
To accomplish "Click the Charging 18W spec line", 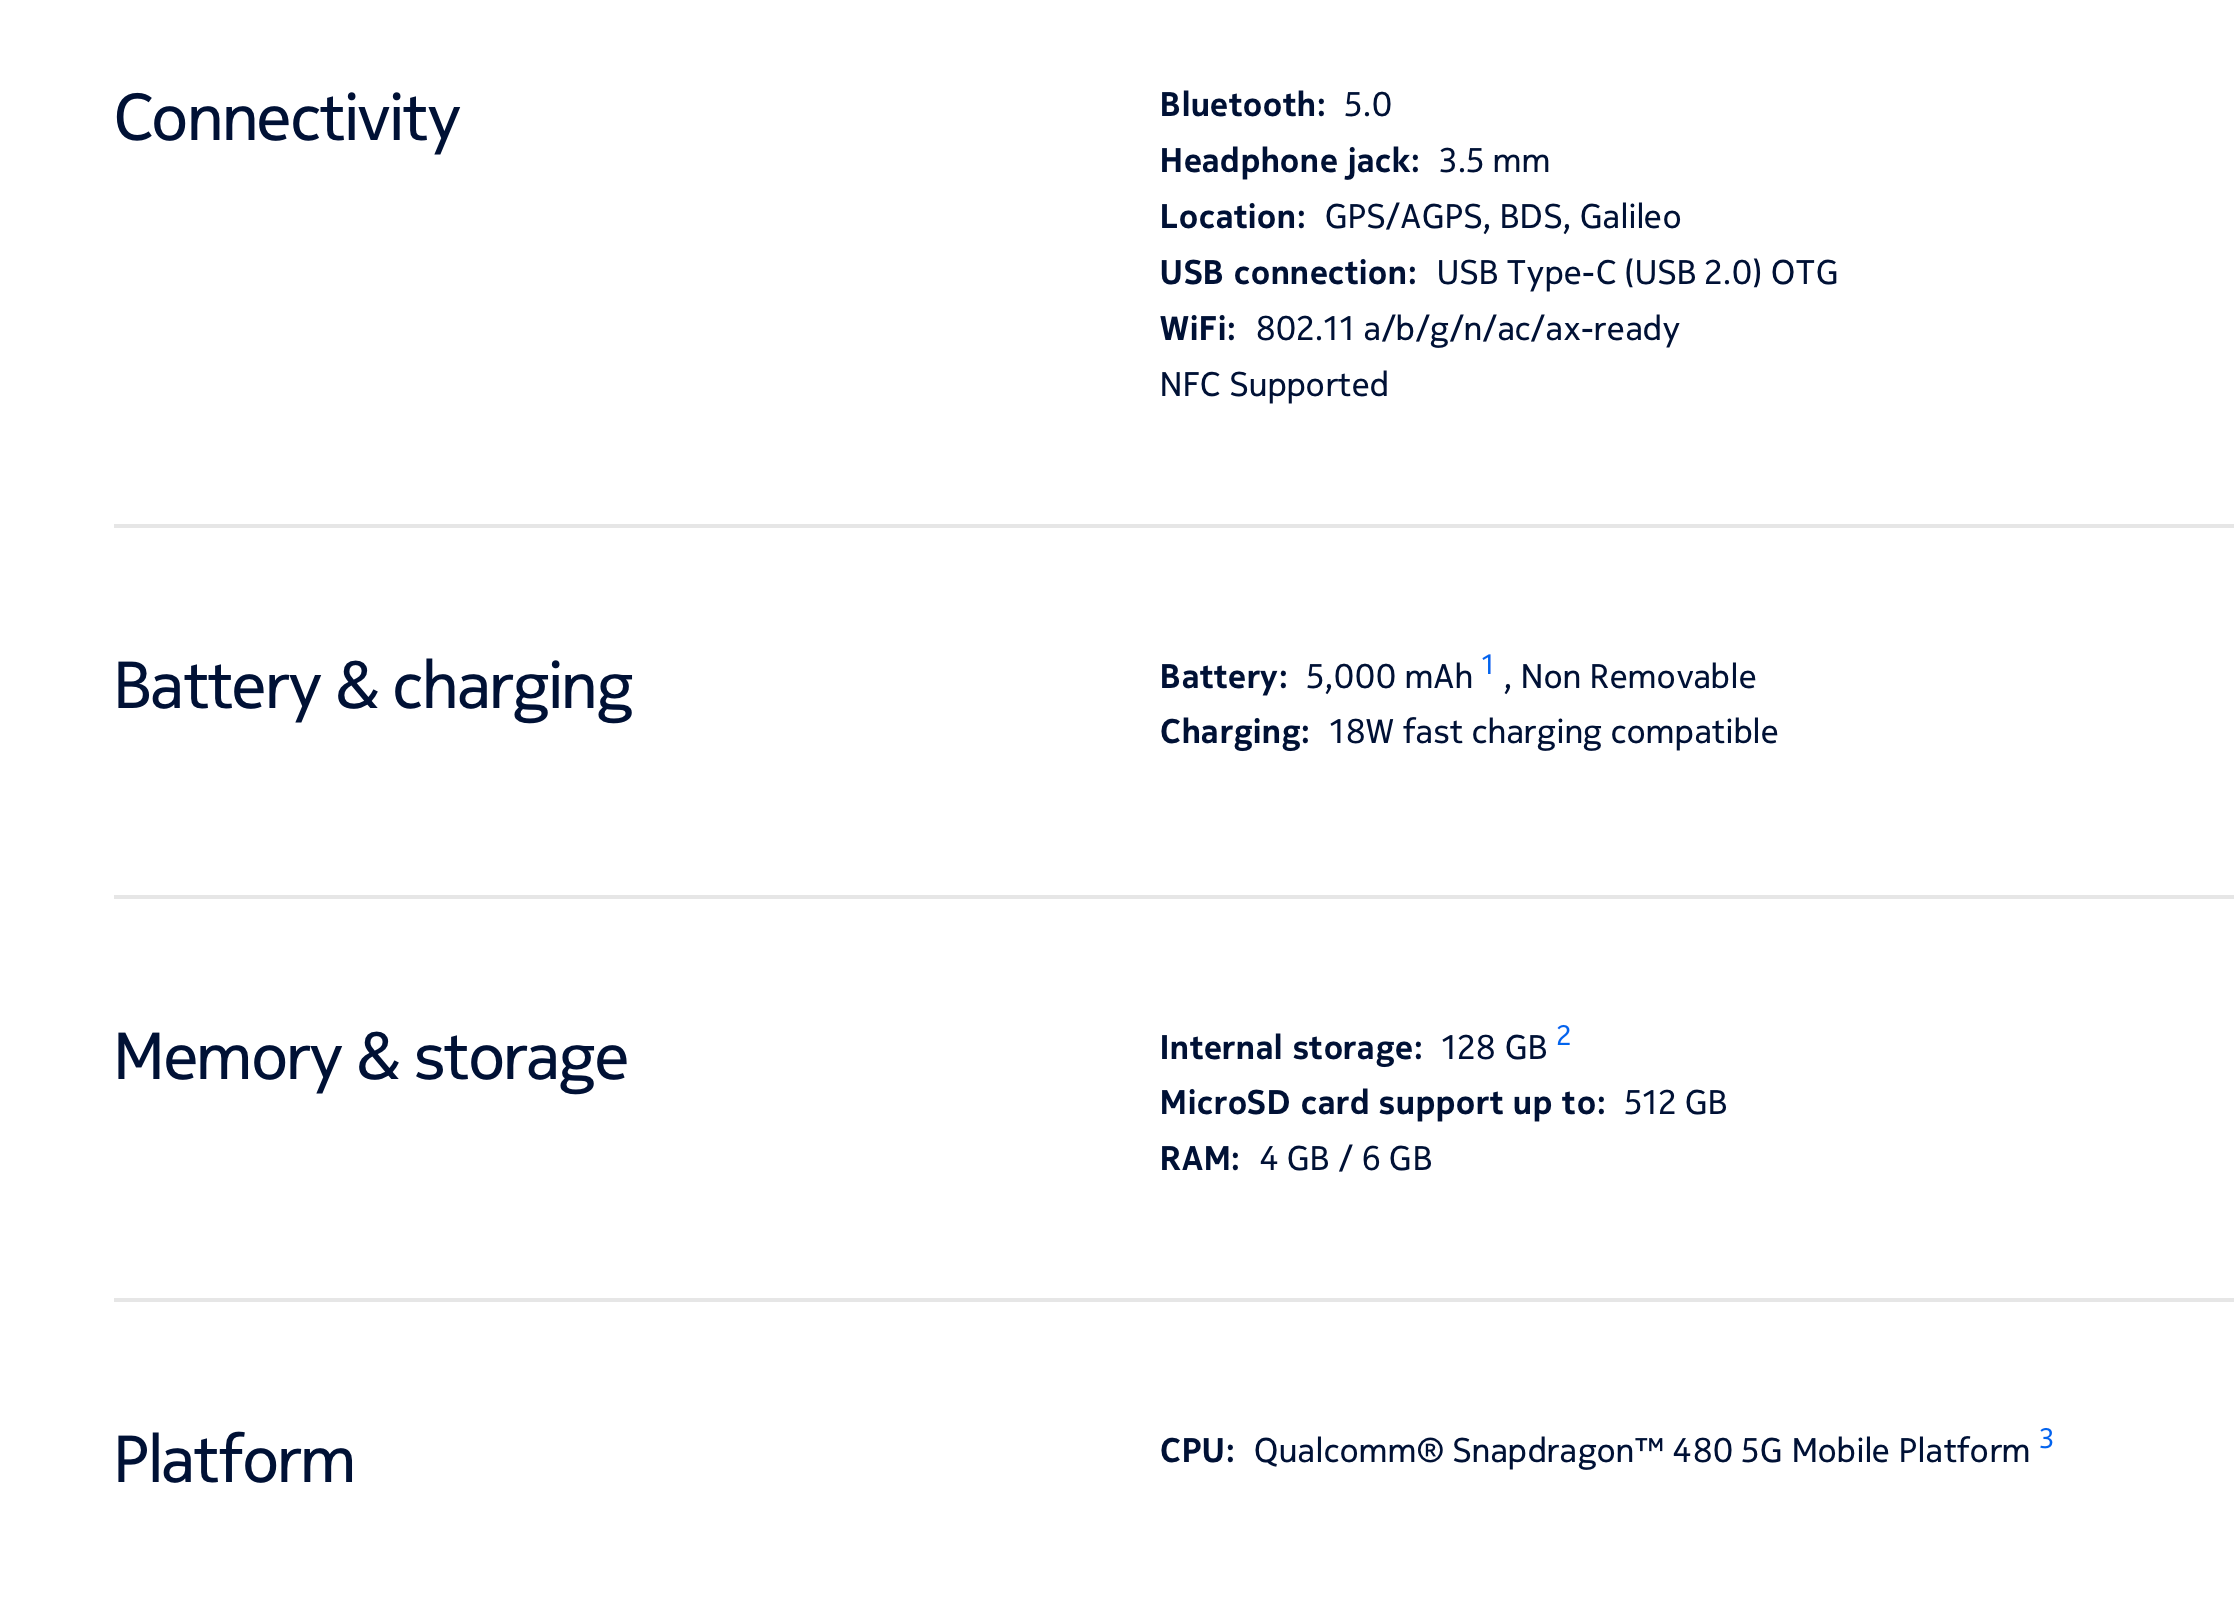I will click(1468, 732).
